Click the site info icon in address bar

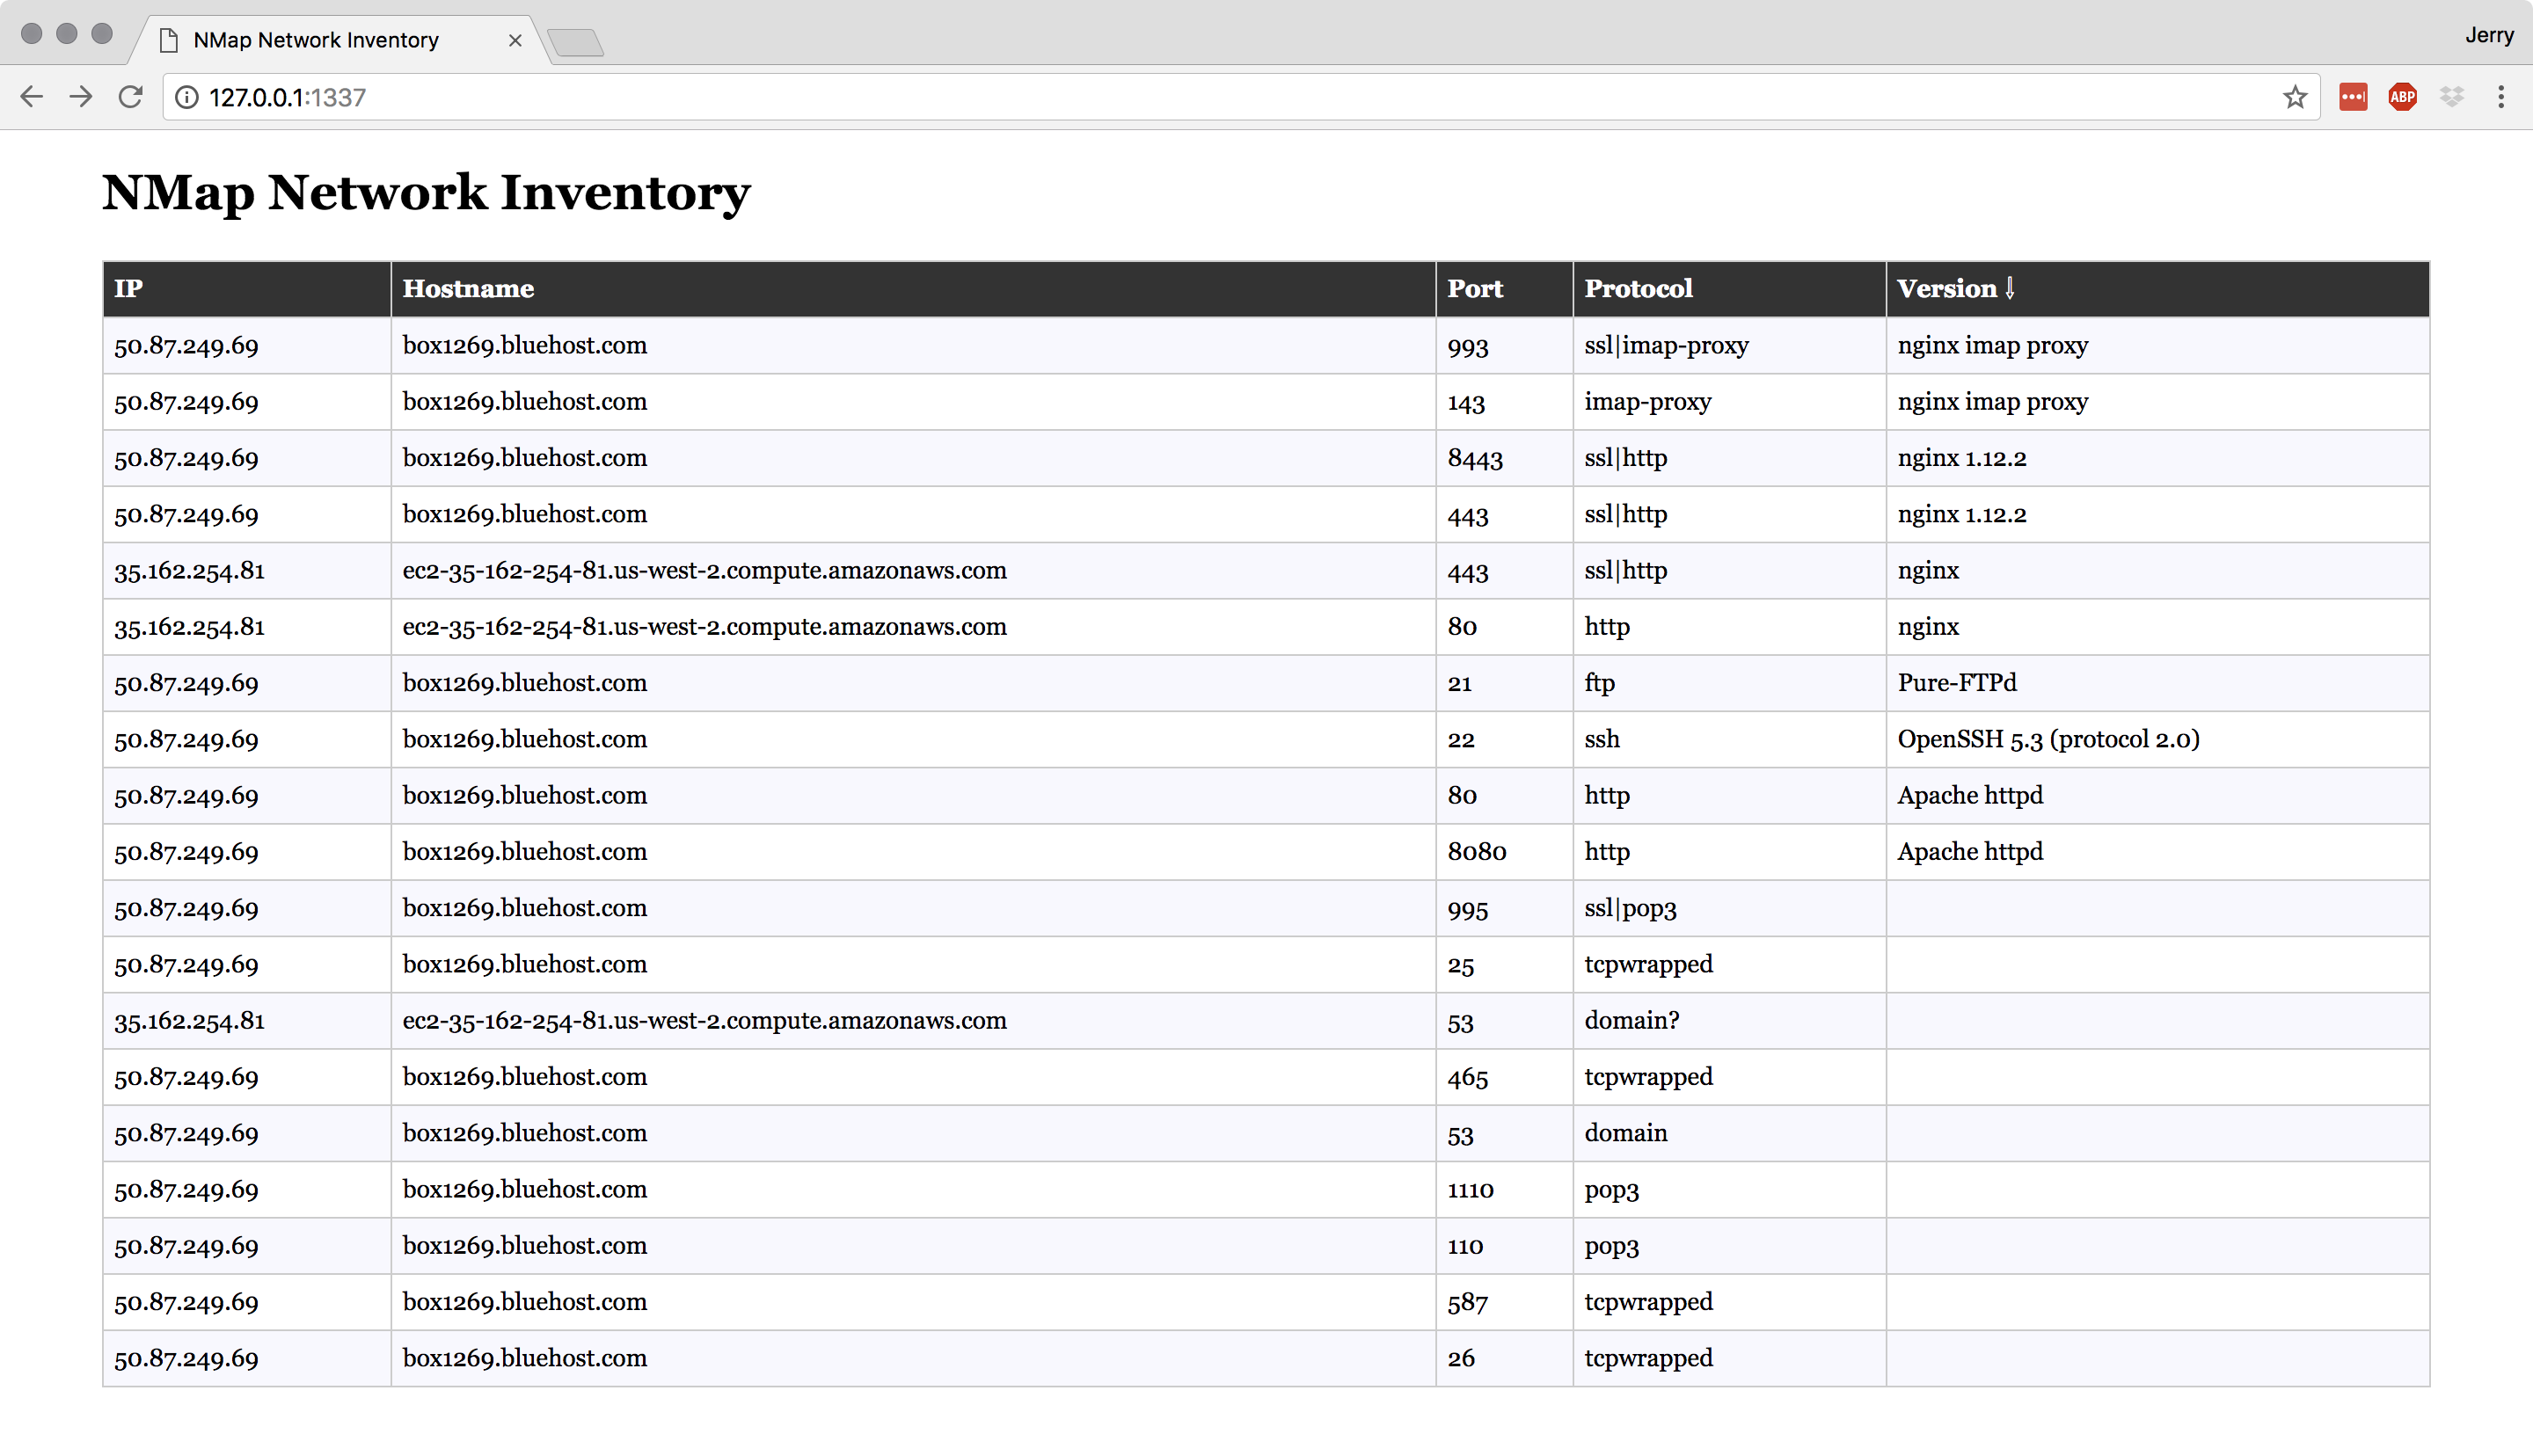187,97
